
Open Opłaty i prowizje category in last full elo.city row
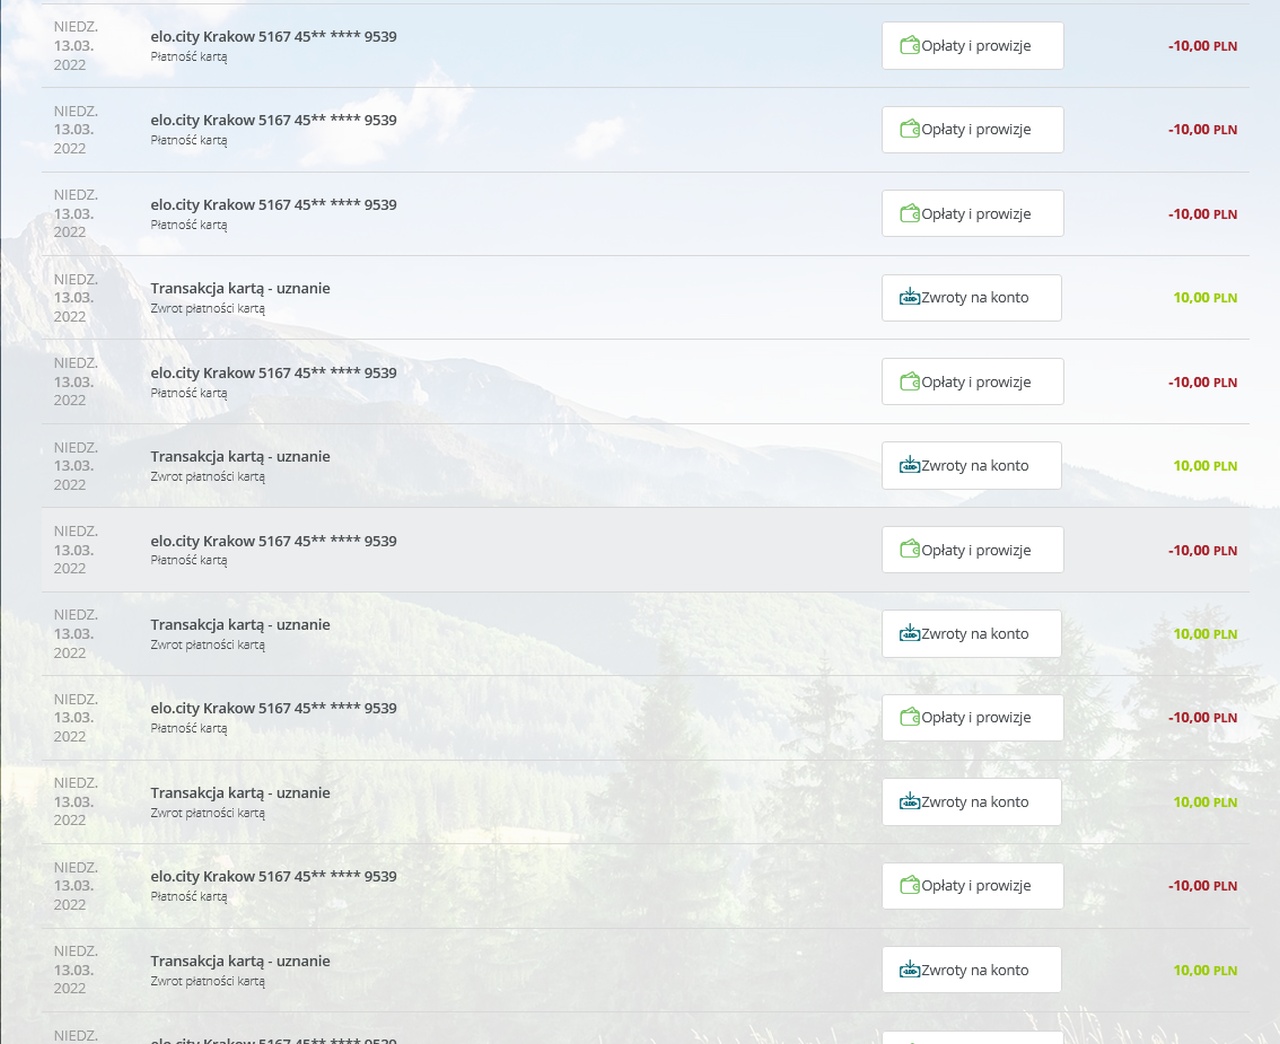click(972, 886)
